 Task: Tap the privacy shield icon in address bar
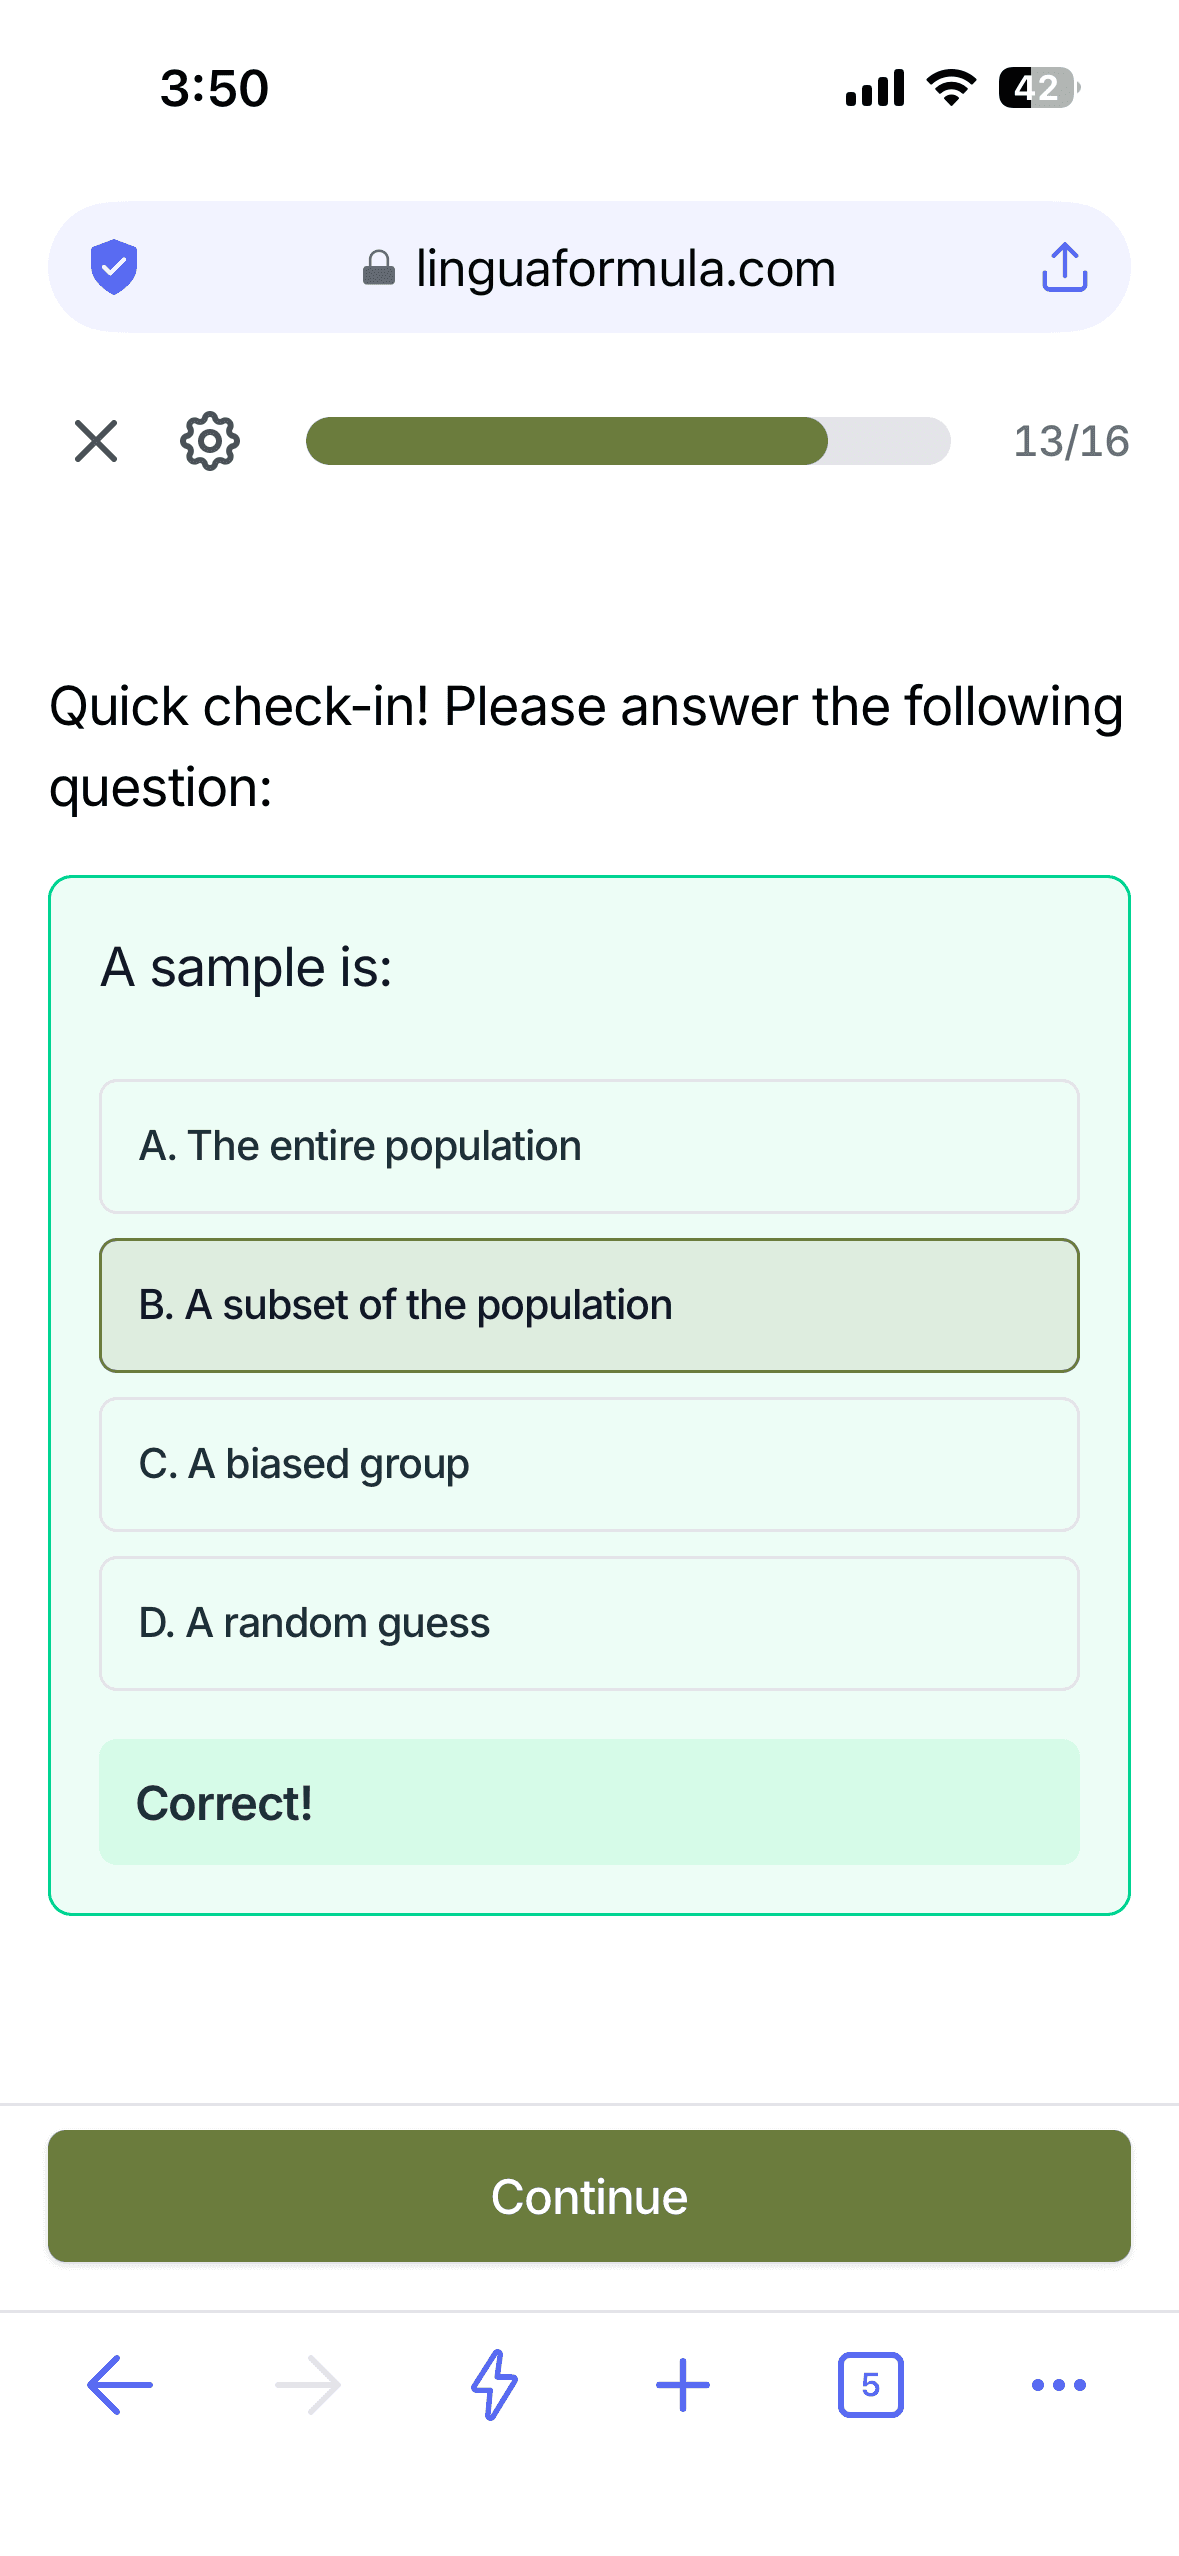click(x=114, y=267)
